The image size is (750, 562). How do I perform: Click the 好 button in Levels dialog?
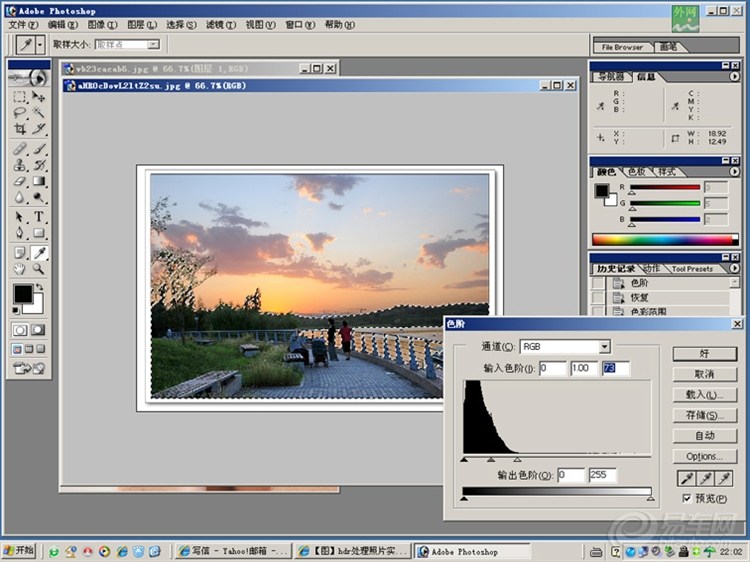[705, 353]
